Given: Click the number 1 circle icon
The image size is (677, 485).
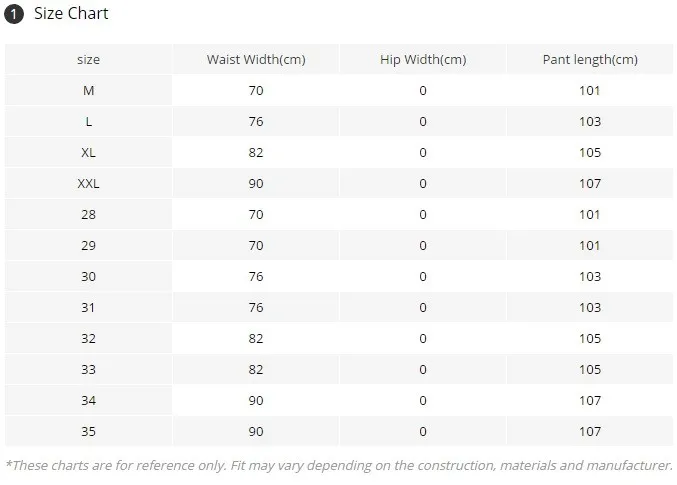Looking at the screenshot, I should click(14, 14).
